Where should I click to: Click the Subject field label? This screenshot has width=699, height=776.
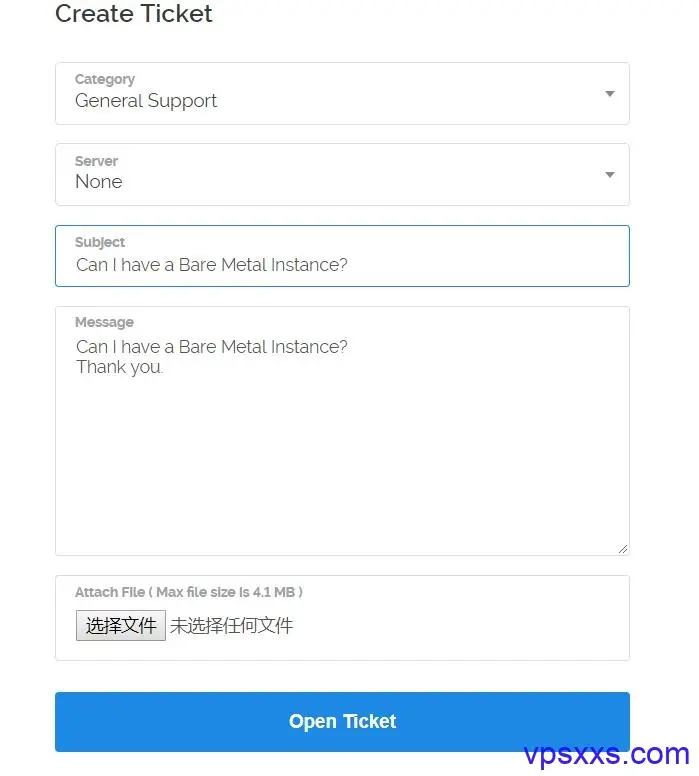100,242
